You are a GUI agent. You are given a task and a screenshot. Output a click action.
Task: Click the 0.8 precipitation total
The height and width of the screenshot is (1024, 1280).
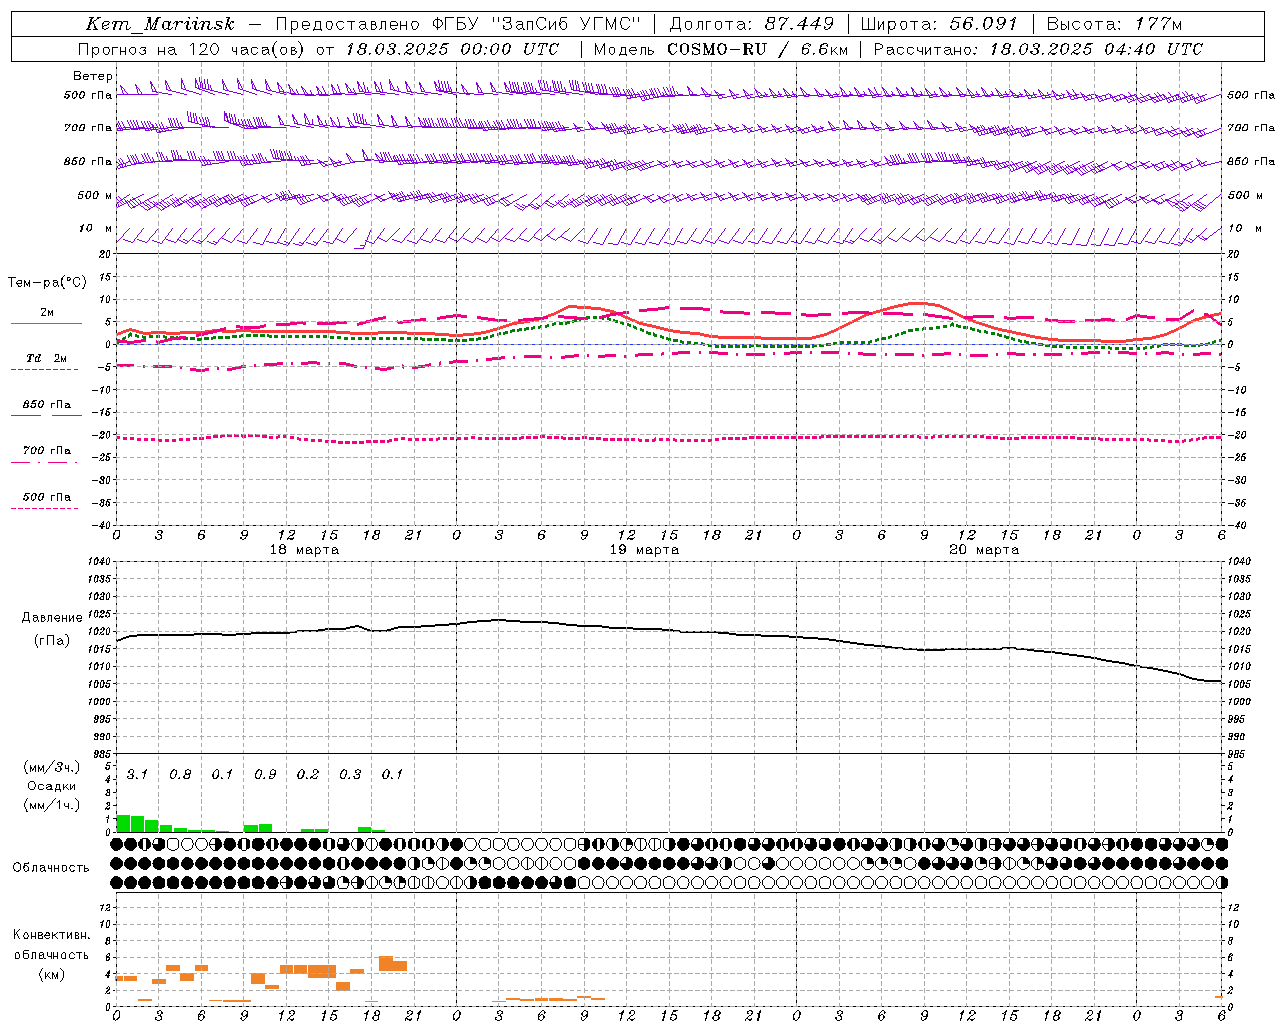(180, 775)
